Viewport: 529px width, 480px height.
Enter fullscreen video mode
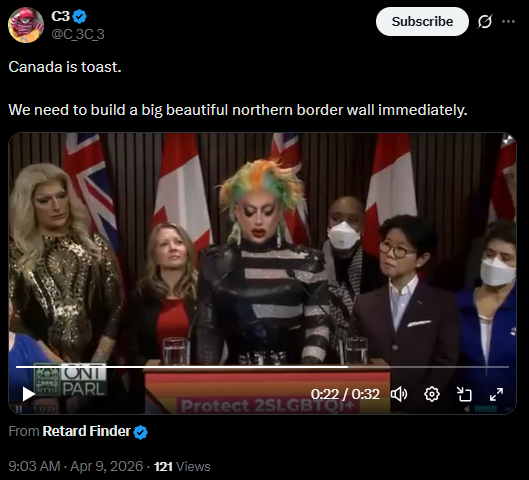(x=496, y=394)
